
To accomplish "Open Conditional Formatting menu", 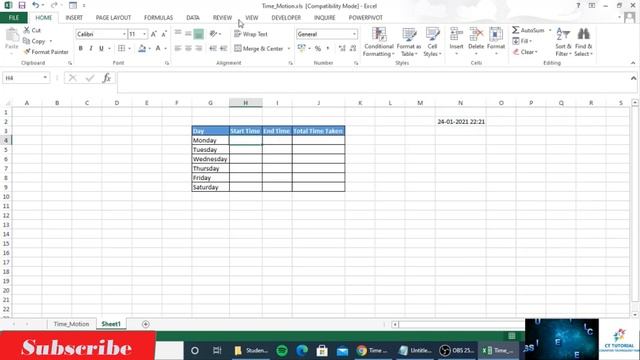I will pos(379,42).
